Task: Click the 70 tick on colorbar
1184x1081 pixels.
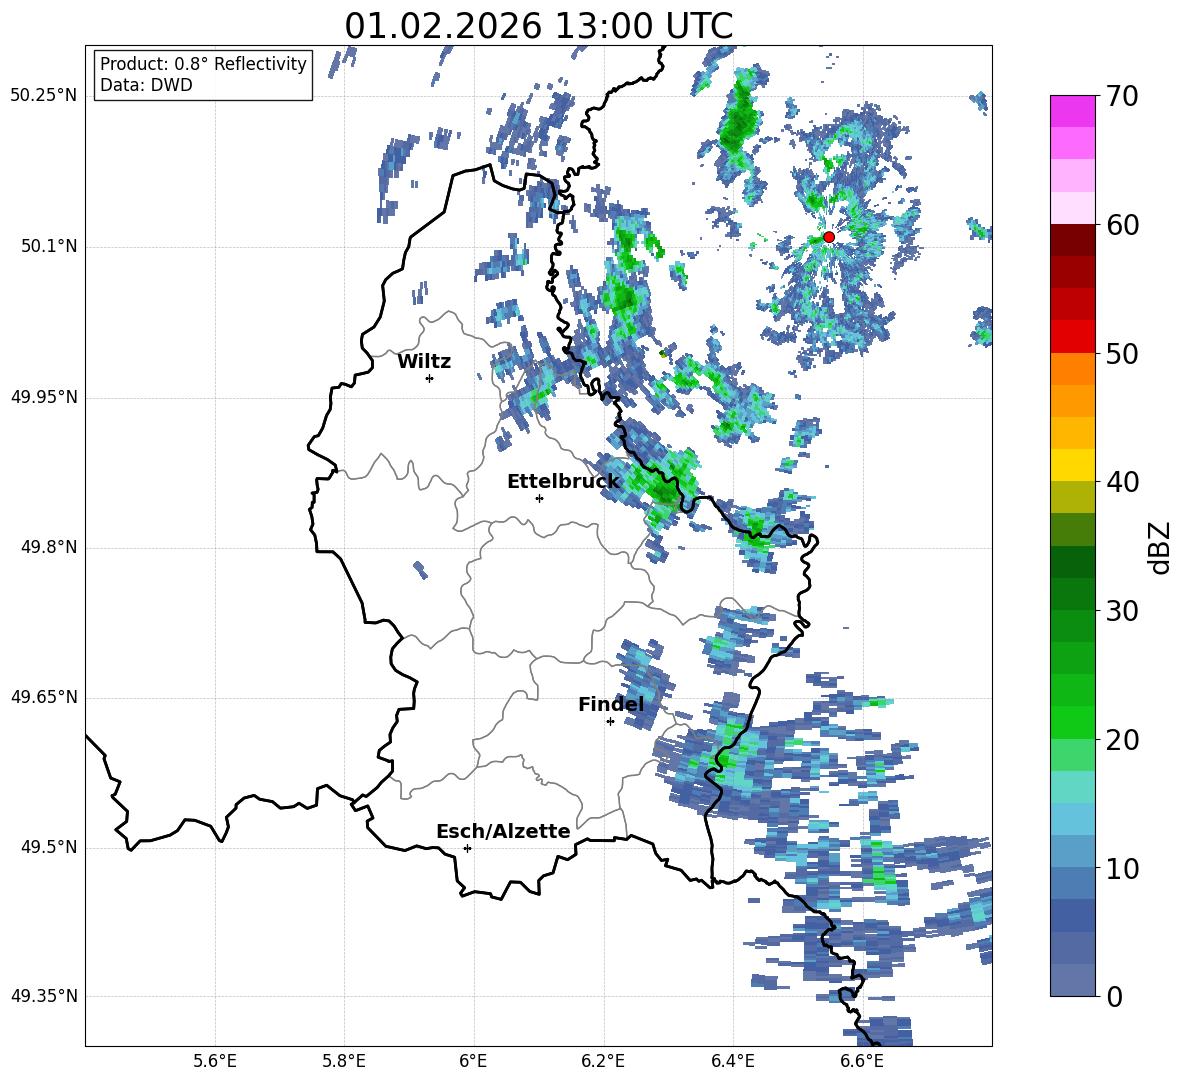Action: coord(1122,97)
